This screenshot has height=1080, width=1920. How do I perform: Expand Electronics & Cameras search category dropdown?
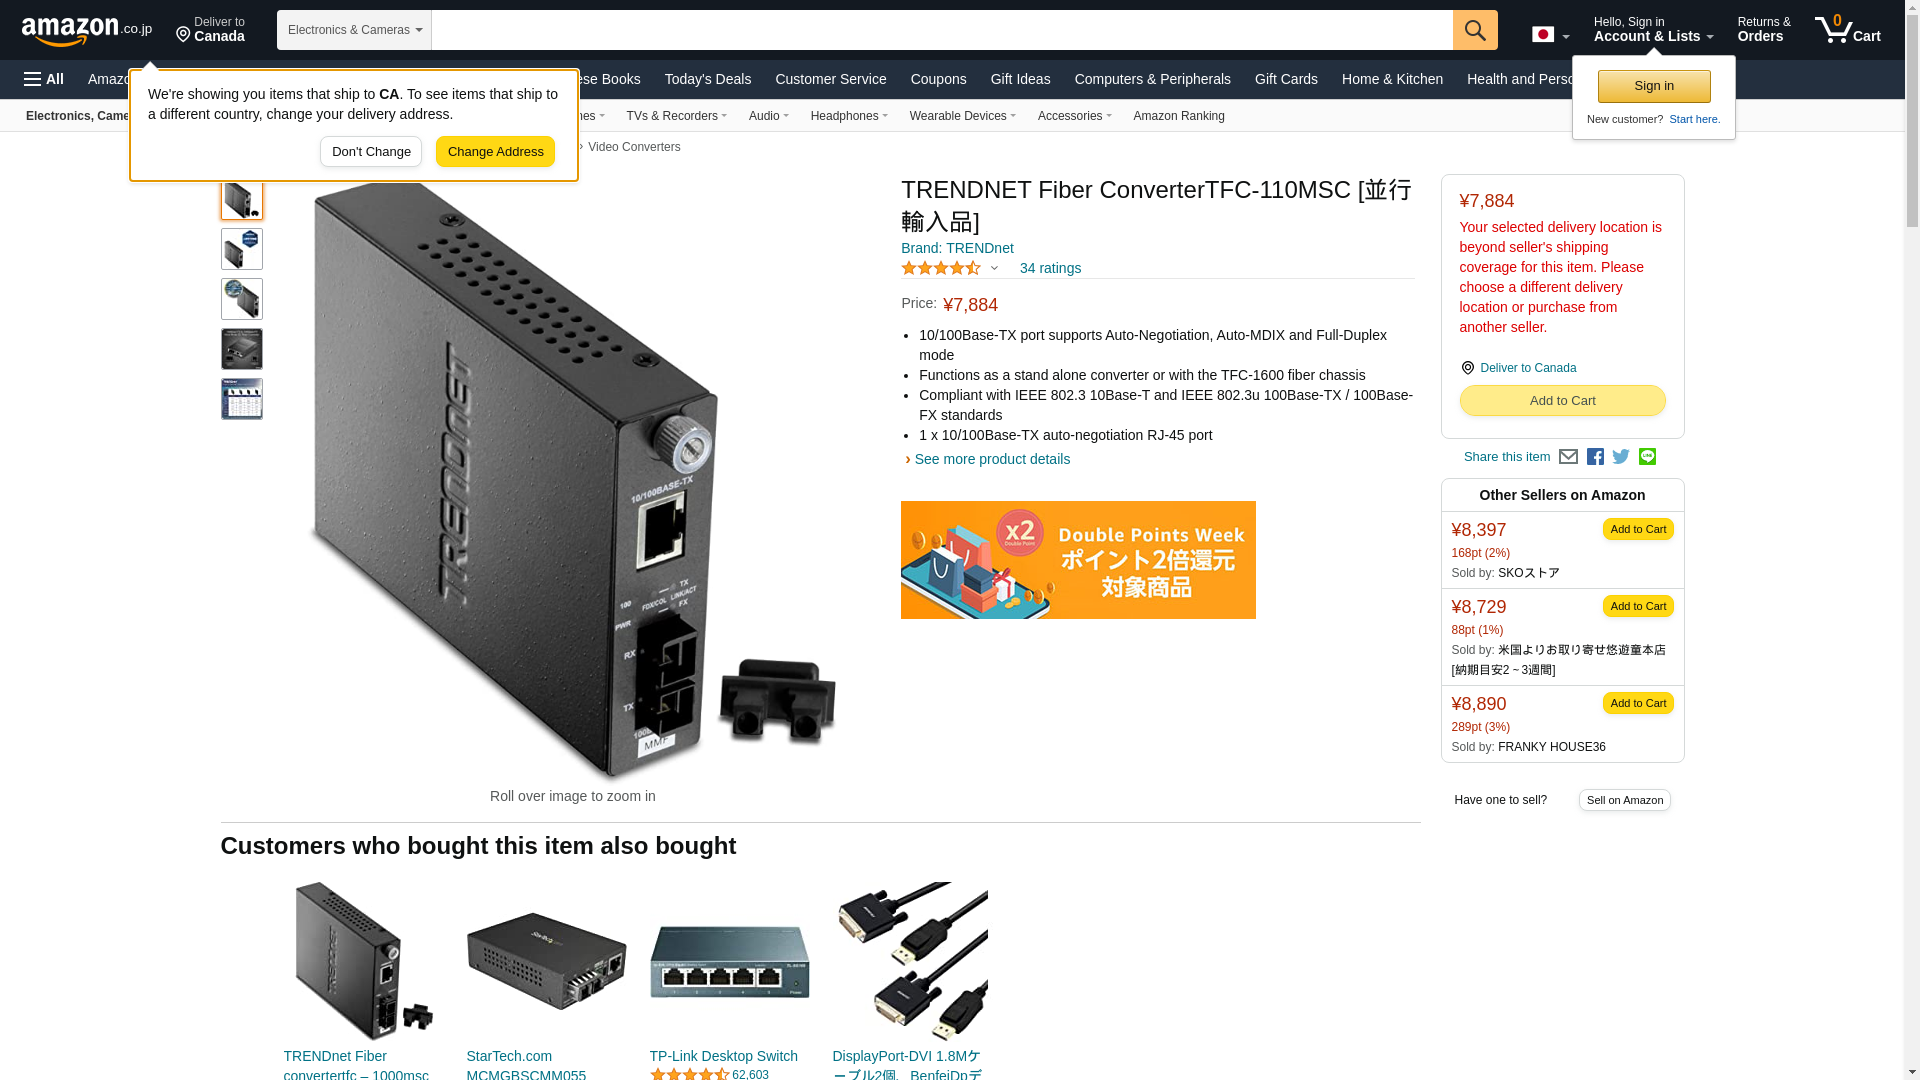pos(354,30)
